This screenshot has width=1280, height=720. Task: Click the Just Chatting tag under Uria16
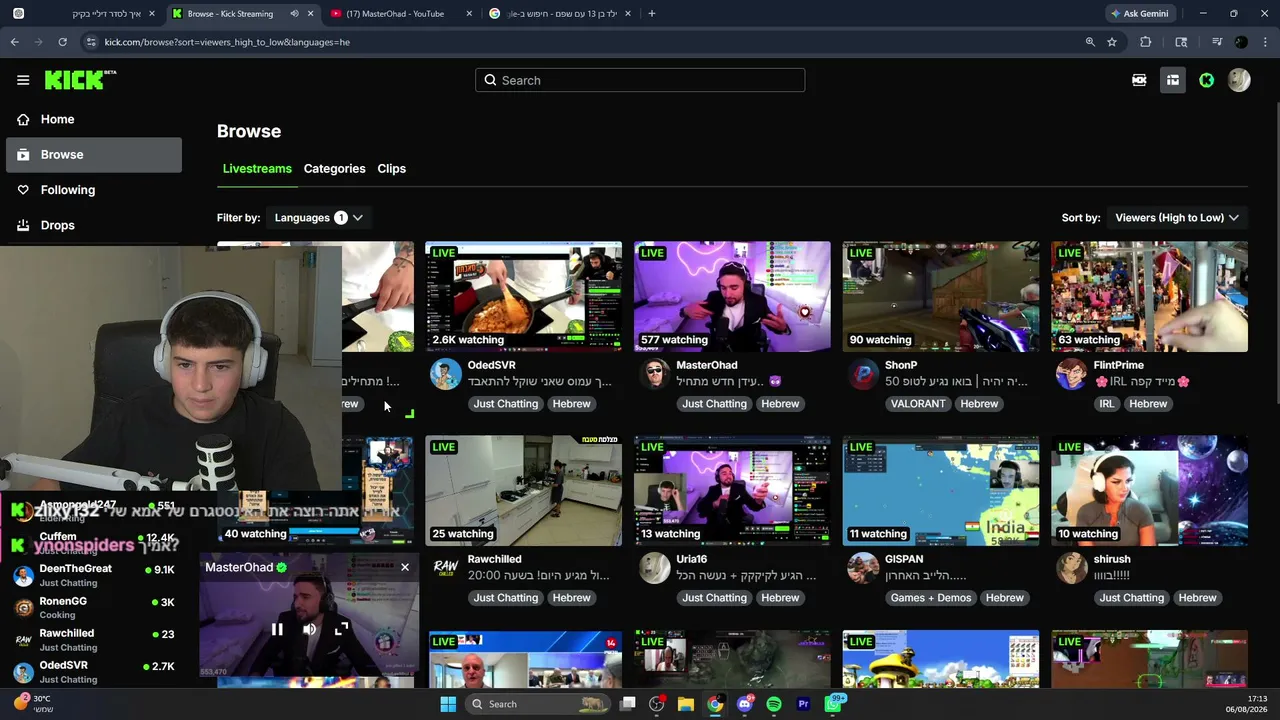[x=714, y=598]
